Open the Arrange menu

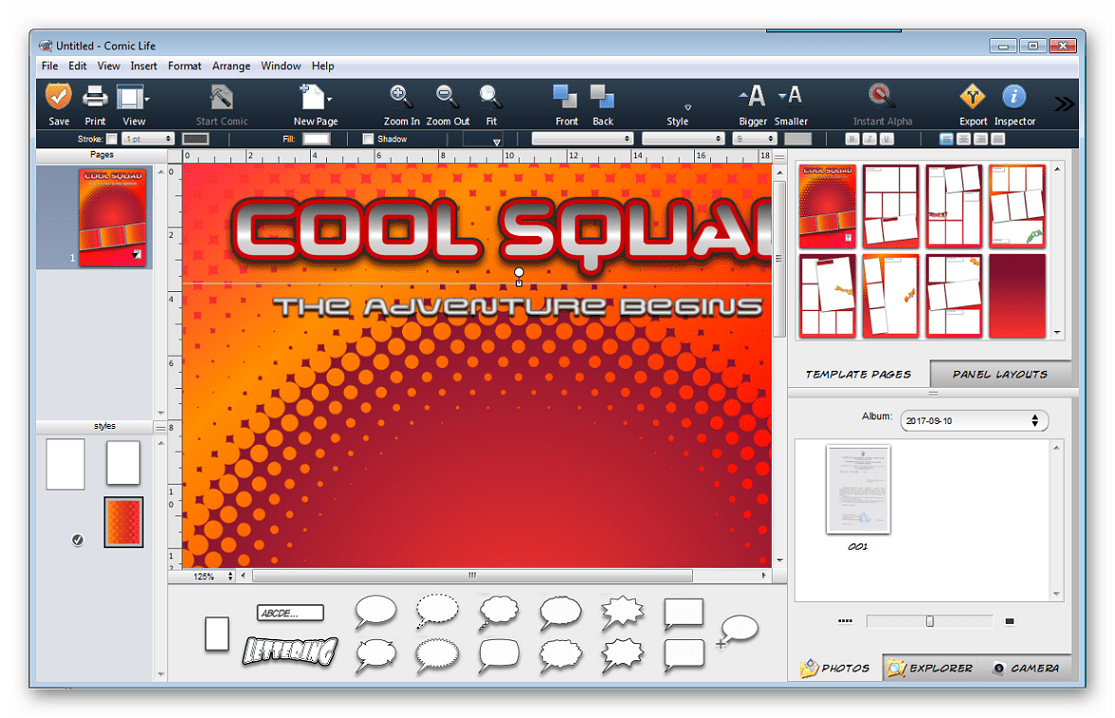(x=231, y=66)
